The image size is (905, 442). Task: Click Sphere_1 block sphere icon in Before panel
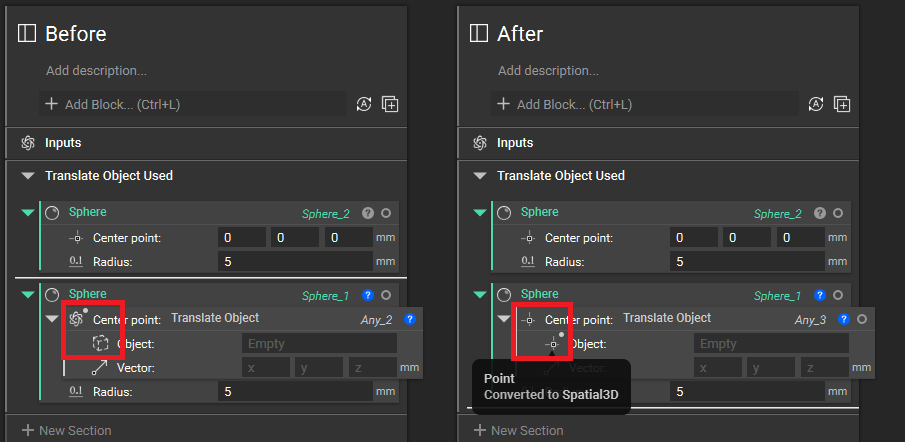[52, 295]
